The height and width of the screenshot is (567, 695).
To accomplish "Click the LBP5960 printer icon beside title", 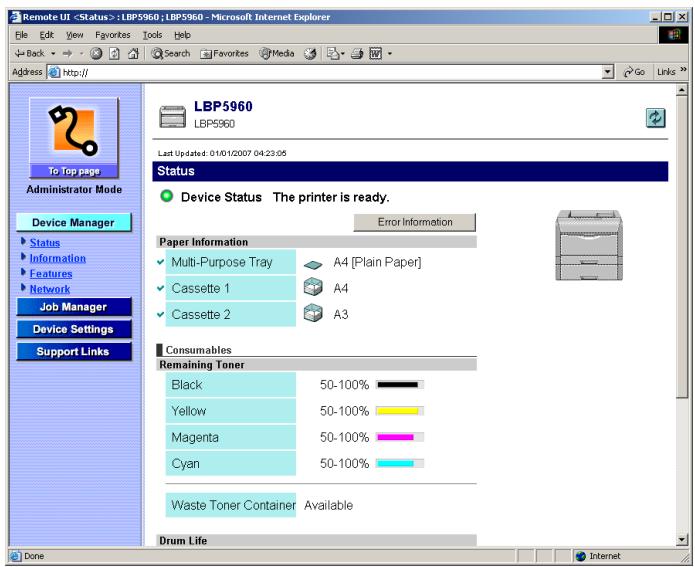I will point(172,117).
